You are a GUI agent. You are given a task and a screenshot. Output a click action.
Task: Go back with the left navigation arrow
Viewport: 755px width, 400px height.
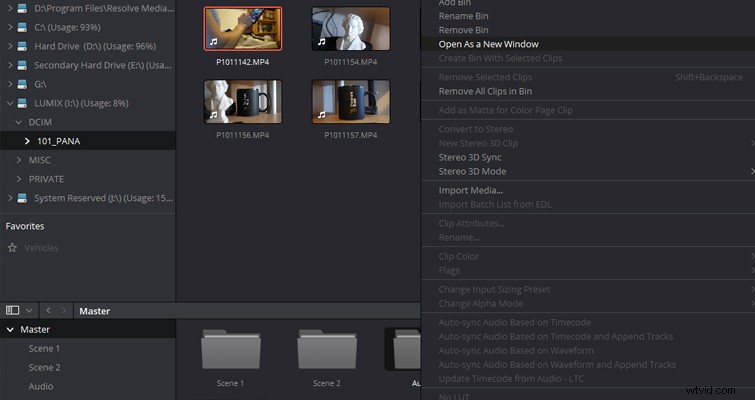[x=48, y=310]
